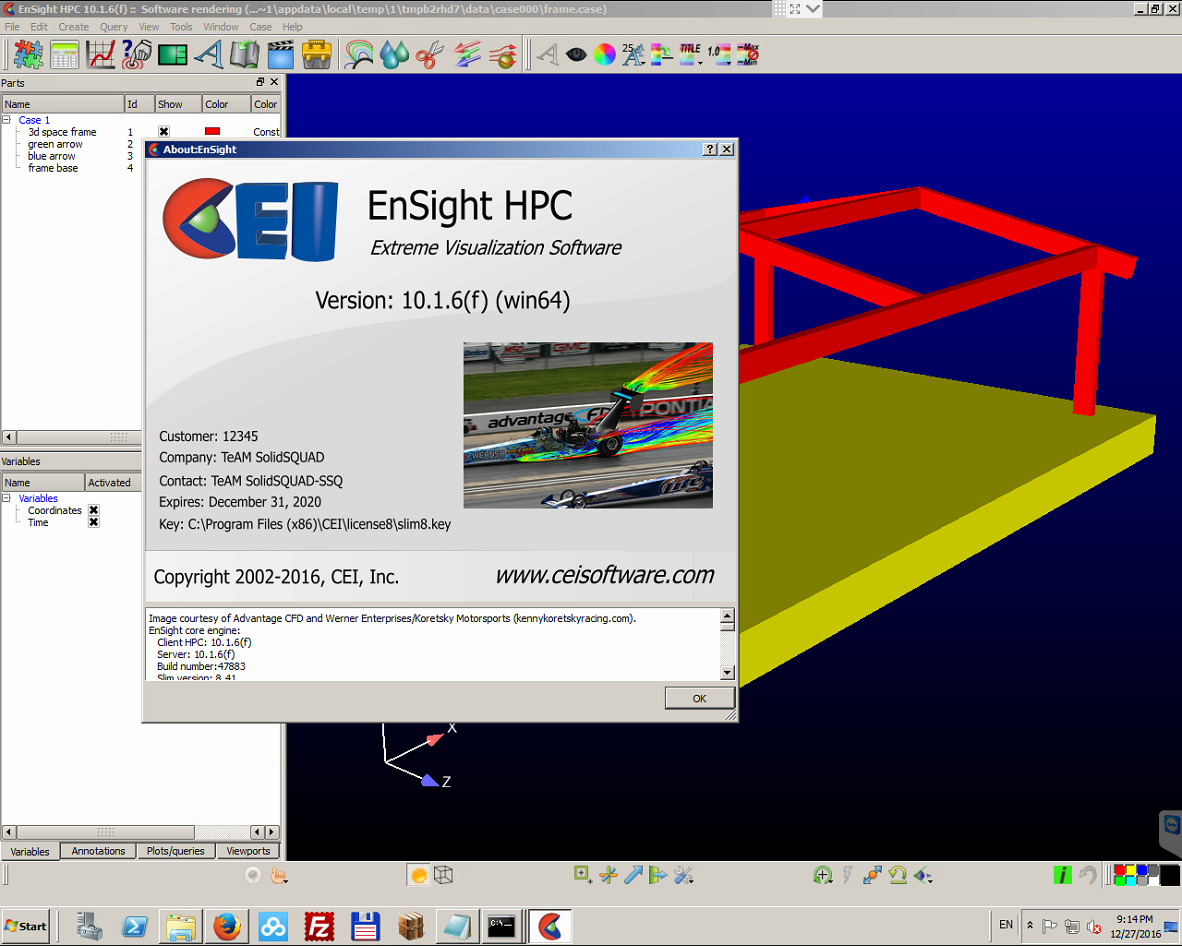1182x946 pixels.
Task: Open the green viewports layout icon
Action: coord(172,55)
